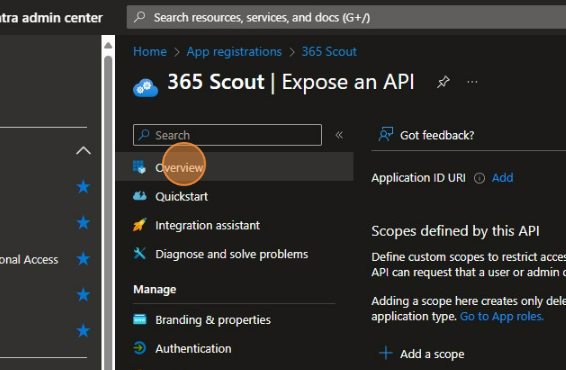Click the 365 Scout breadcrumb link

point(329,52)
